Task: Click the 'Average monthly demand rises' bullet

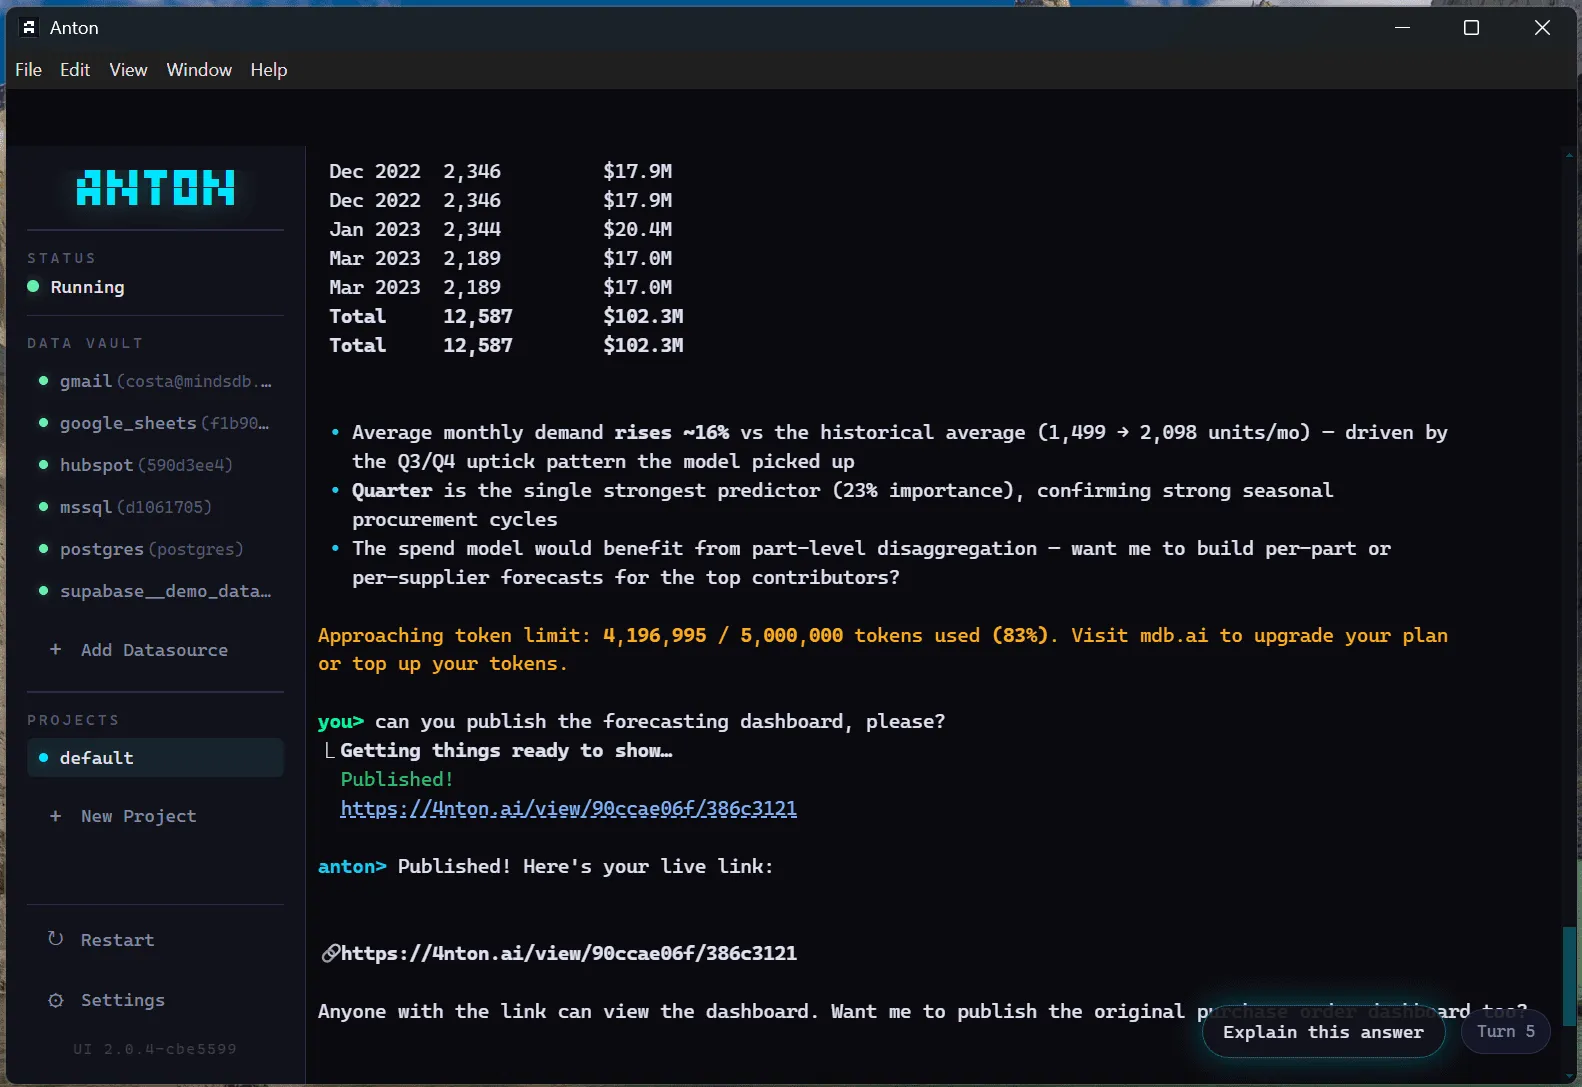Action: coord(890,447)
